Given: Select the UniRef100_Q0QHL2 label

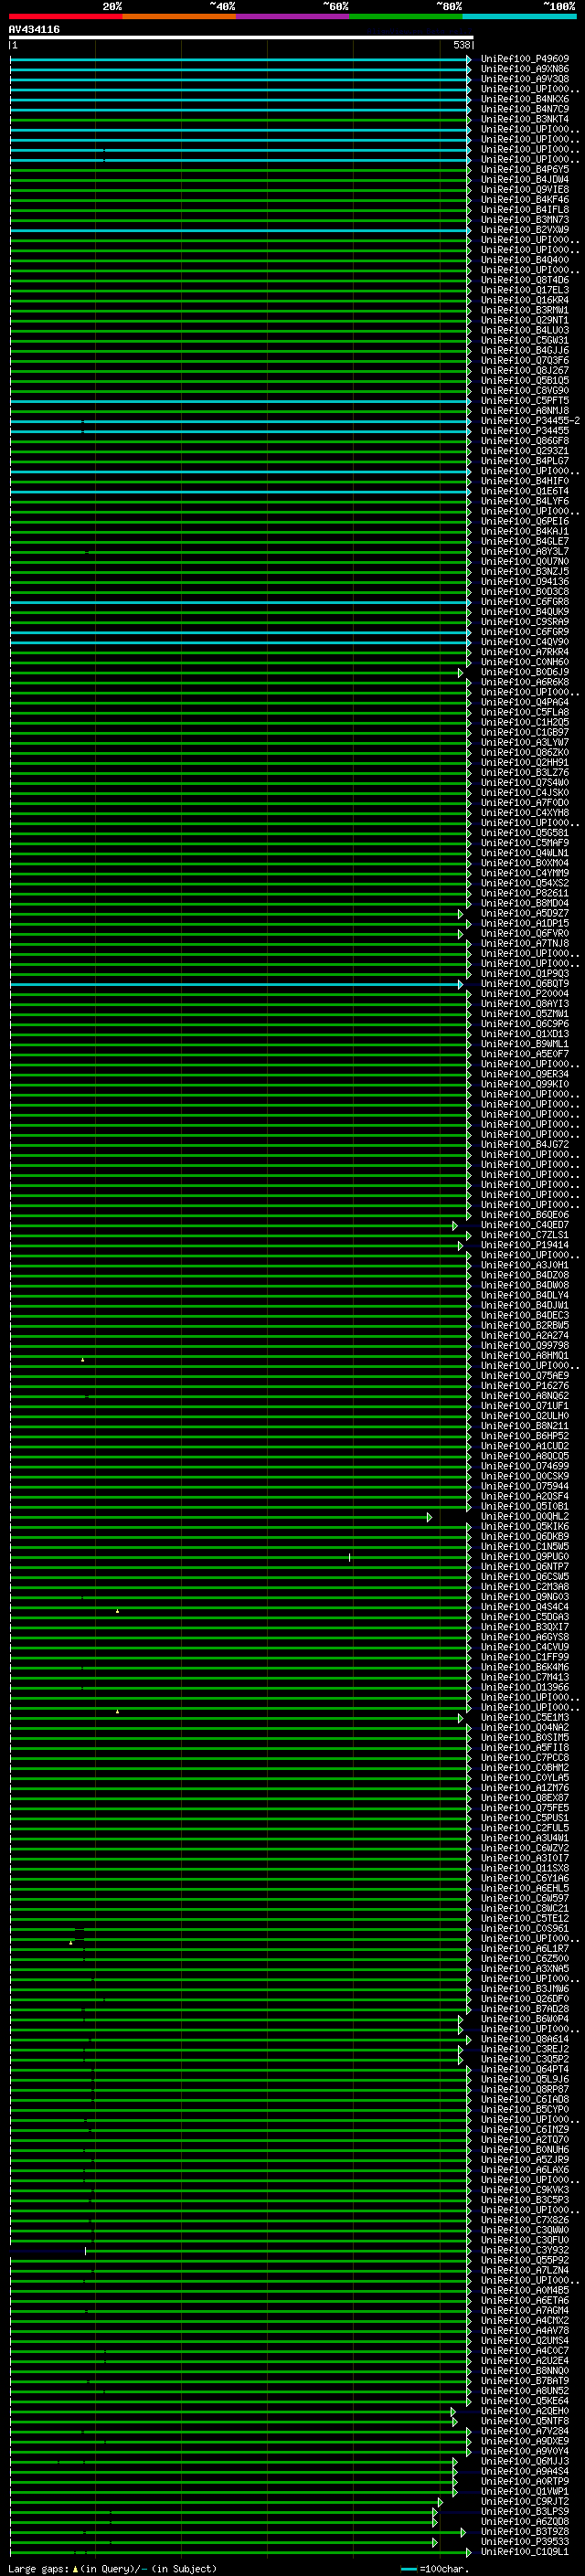Looking at the screenshot, I should [x=524, y=1516].
